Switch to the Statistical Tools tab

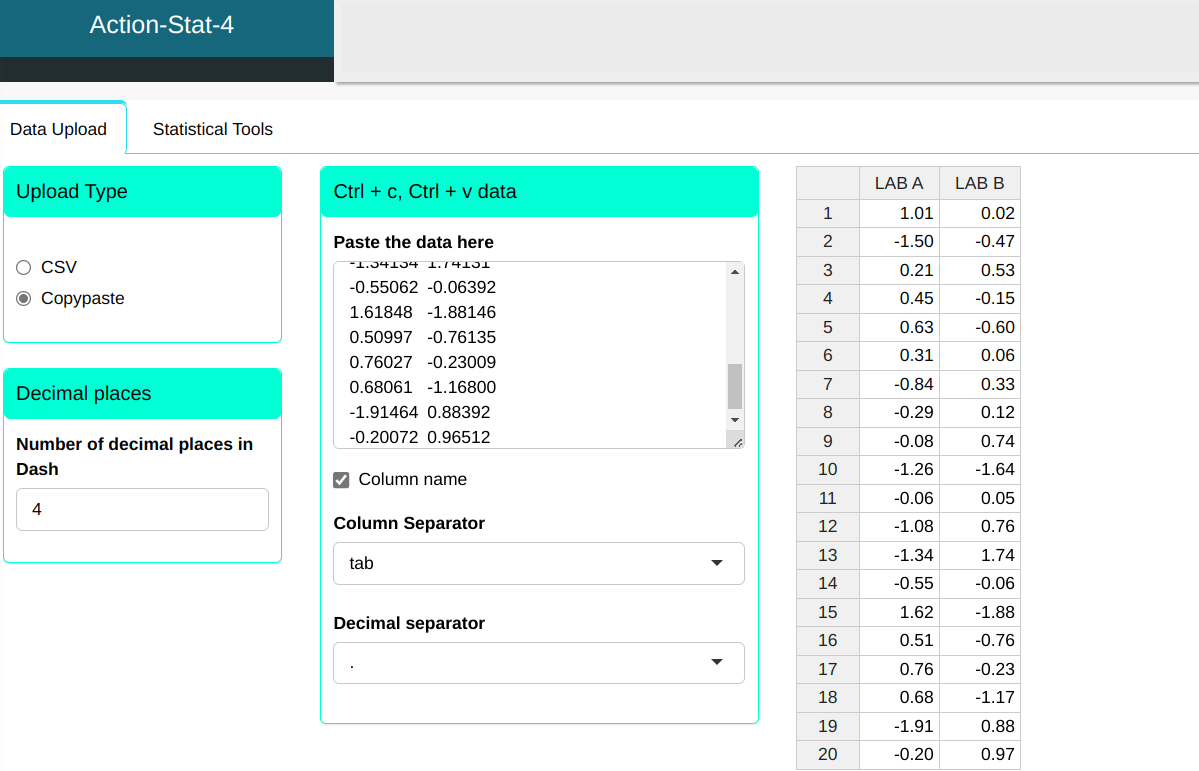point(212,129)
